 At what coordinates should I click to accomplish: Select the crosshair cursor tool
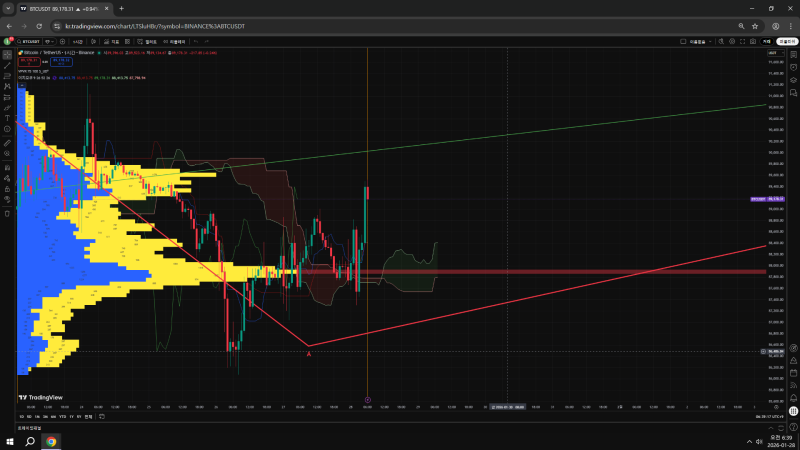coord(8,53)
